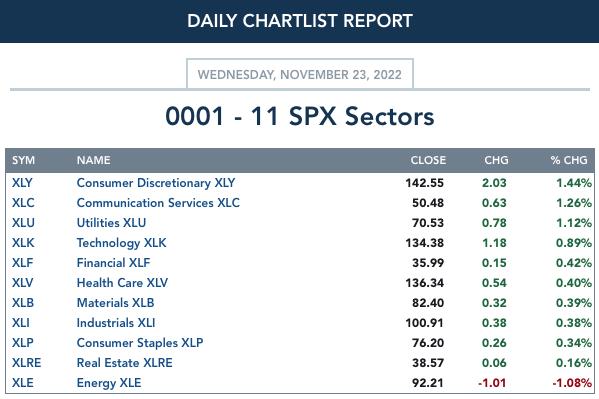
Task: Sort table by % CHG column header
Action: click(569, 160)
